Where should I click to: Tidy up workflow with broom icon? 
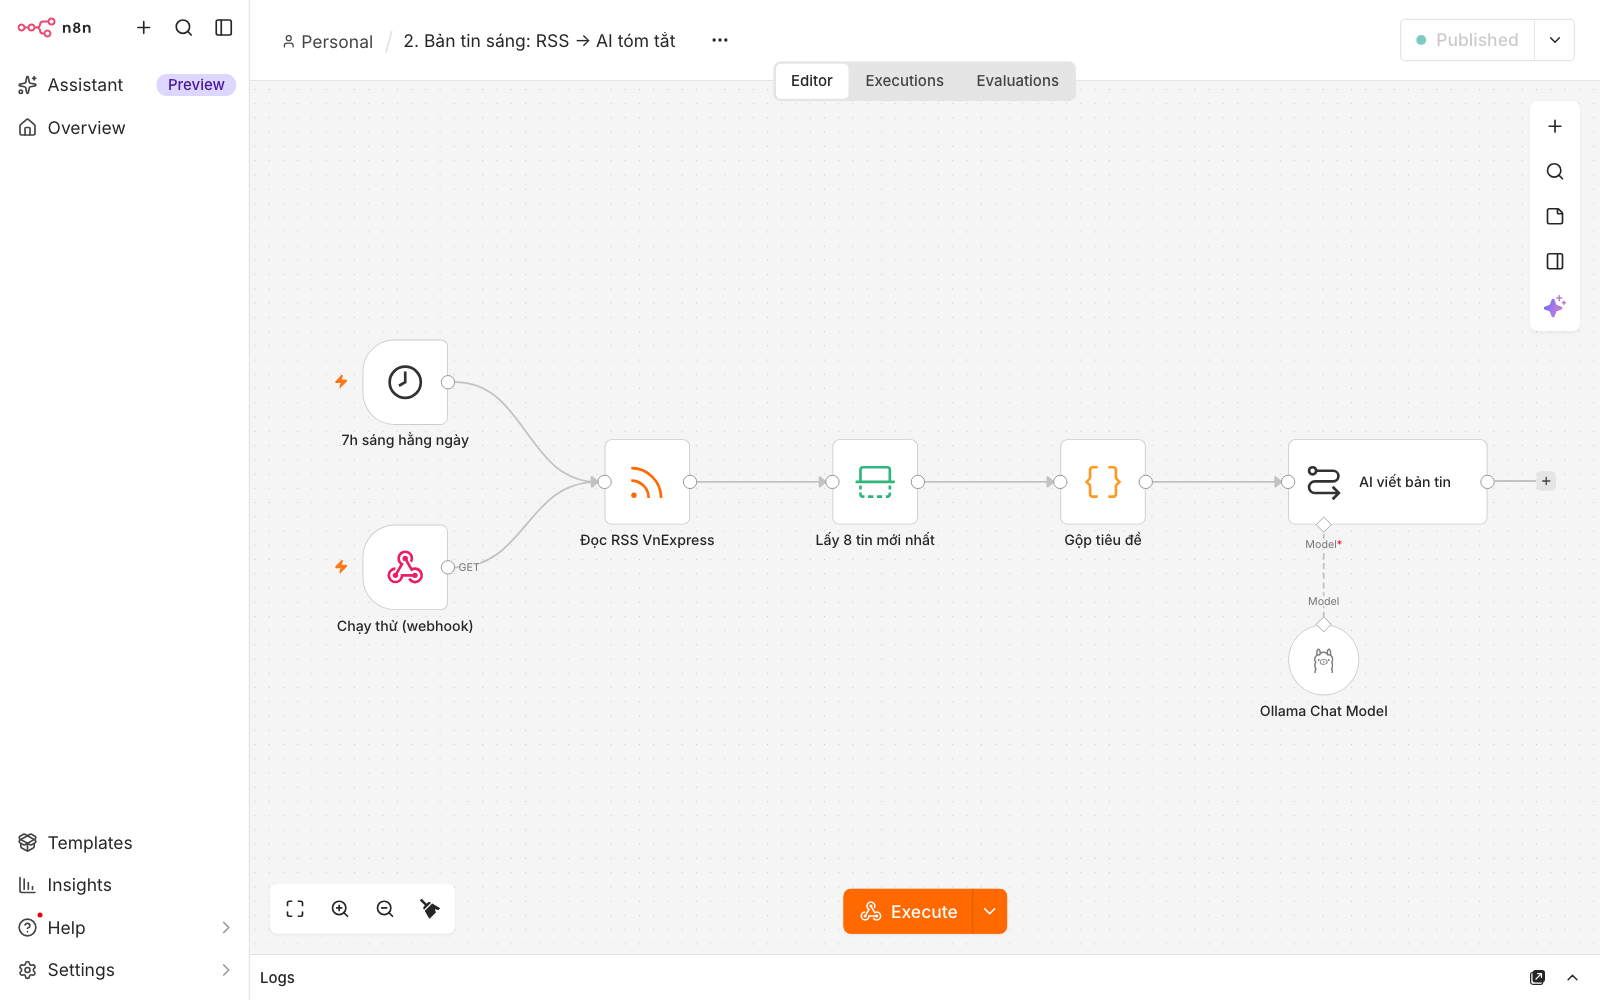[x=430, y=909]
